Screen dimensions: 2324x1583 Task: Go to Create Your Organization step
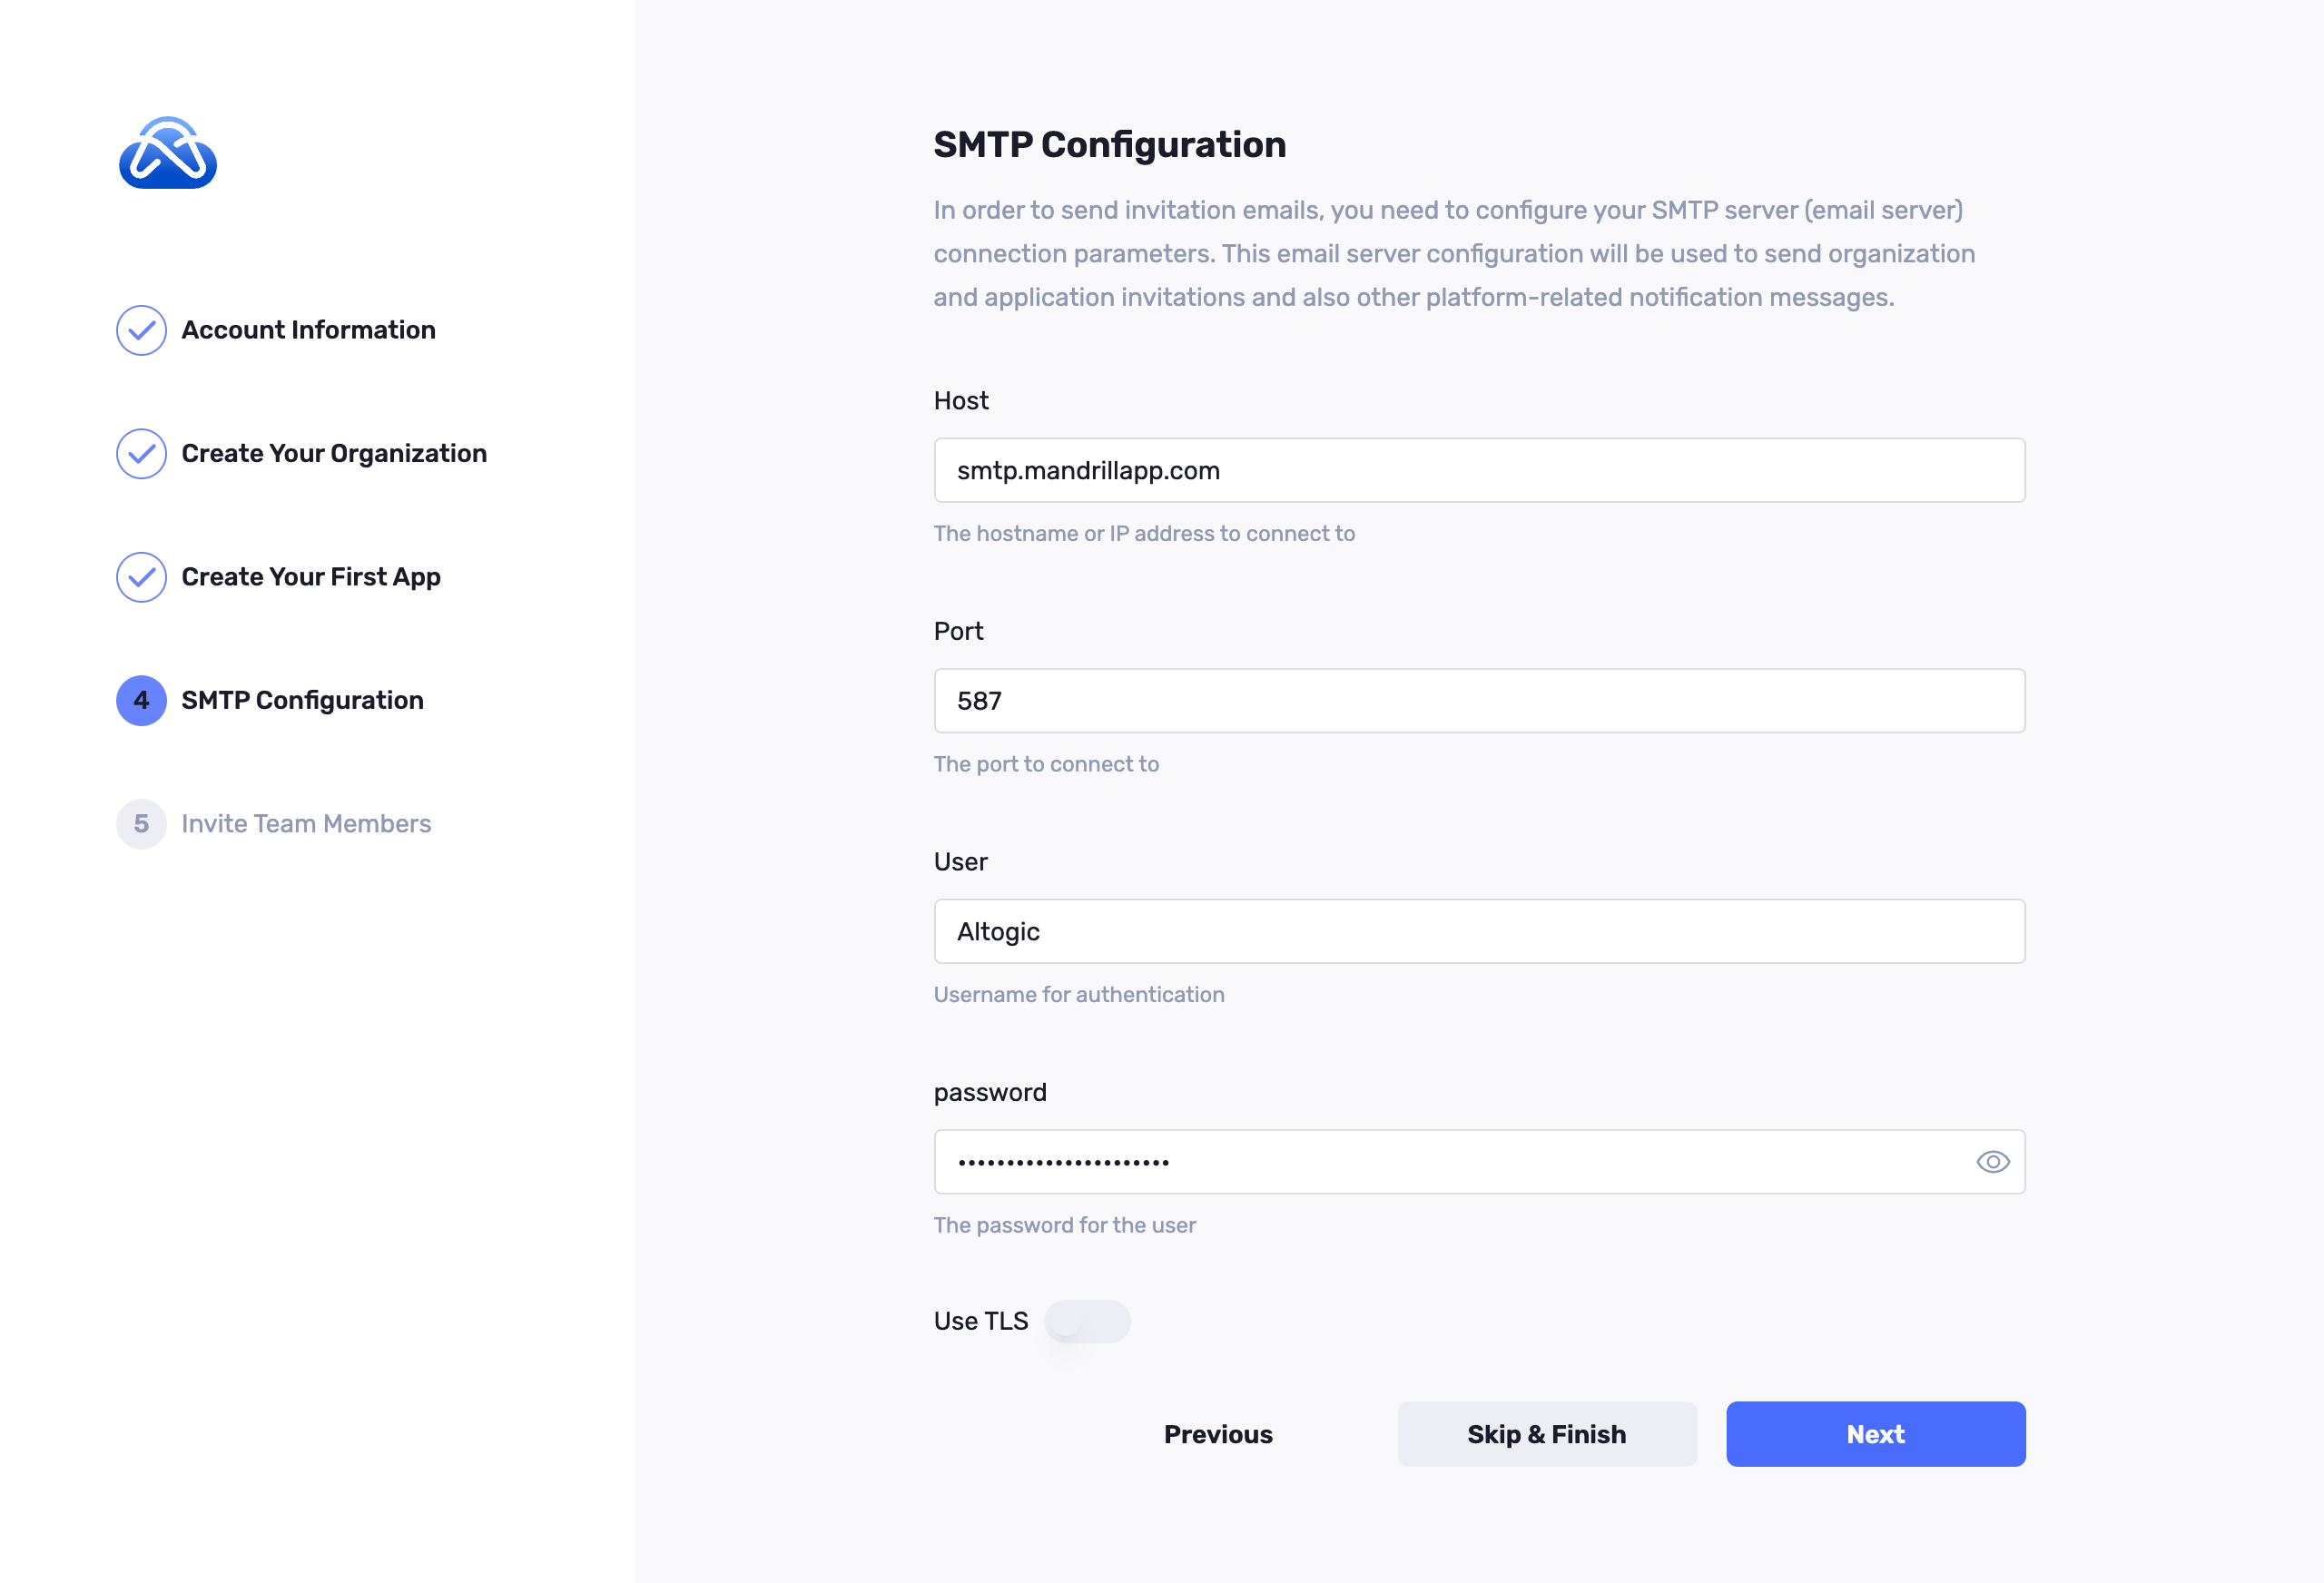[334, 454]
